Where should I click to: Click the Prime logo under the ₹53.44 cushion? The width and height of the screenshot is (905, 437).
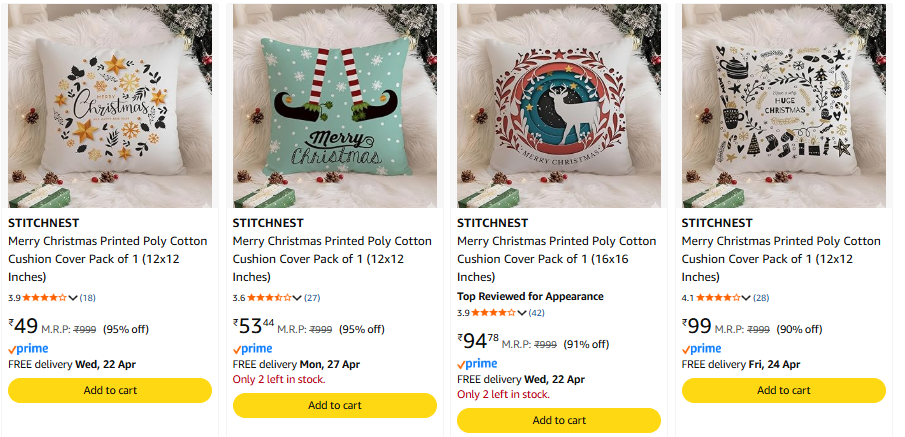click(x=252, y=349)
